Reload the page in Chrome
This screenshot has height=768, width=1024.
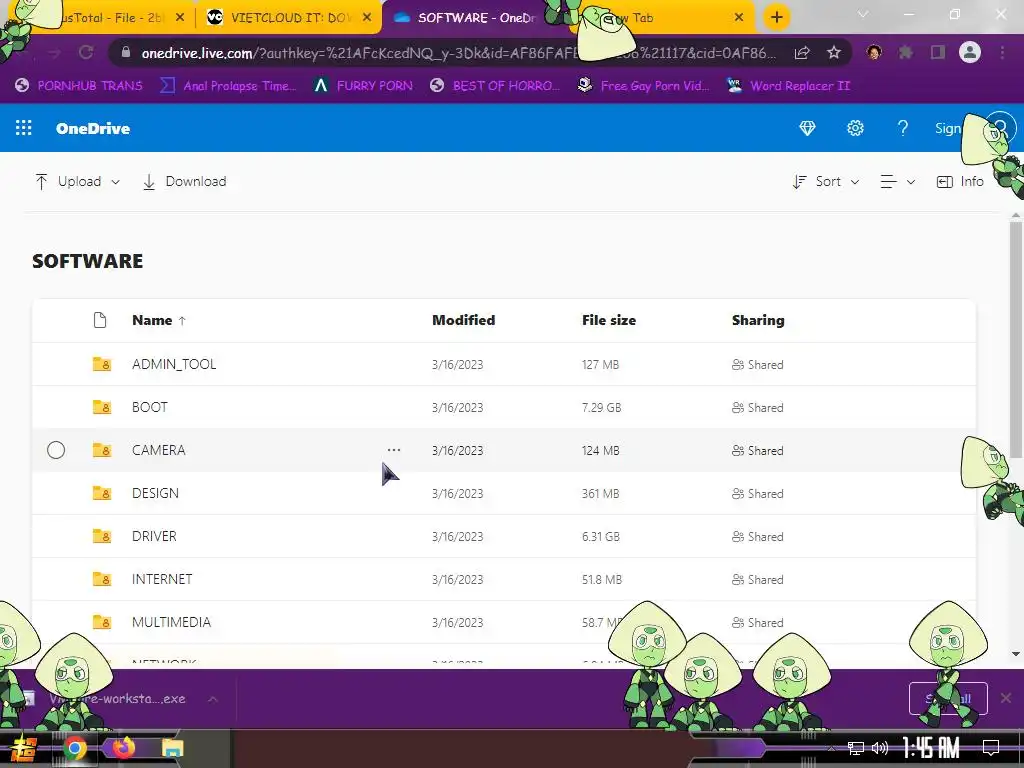[86, 52]
